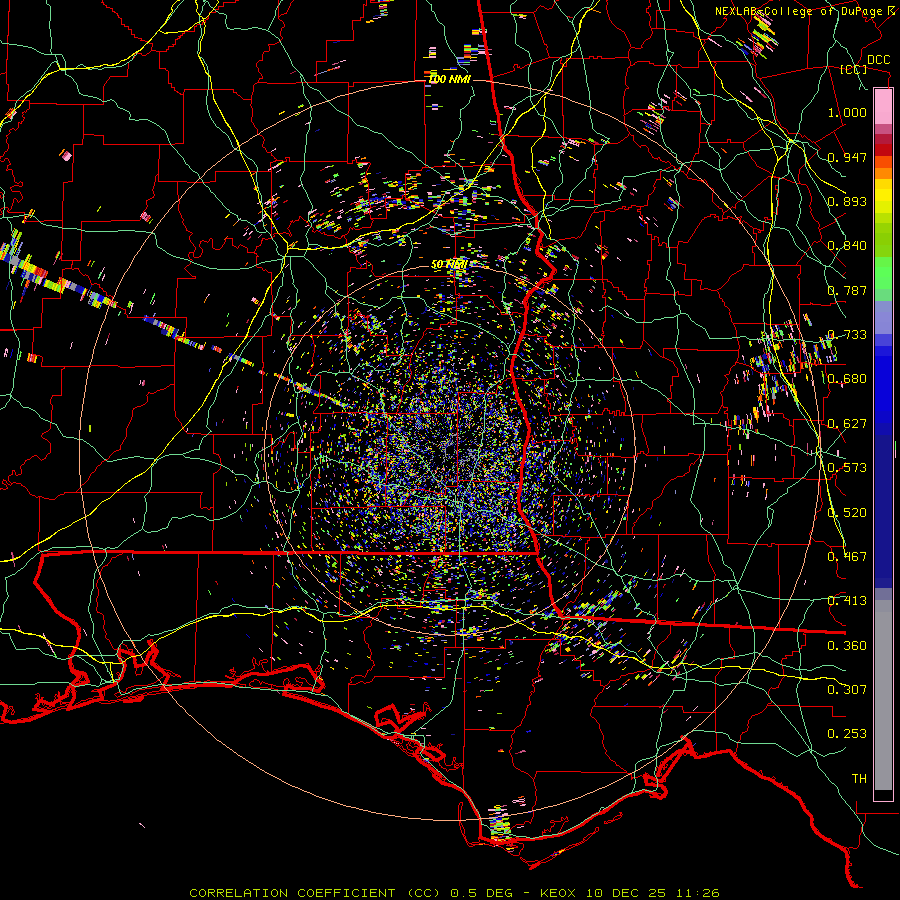Click the "50 NMI" range ring label
Screen dimensions: 900x900
pos(449,265)
